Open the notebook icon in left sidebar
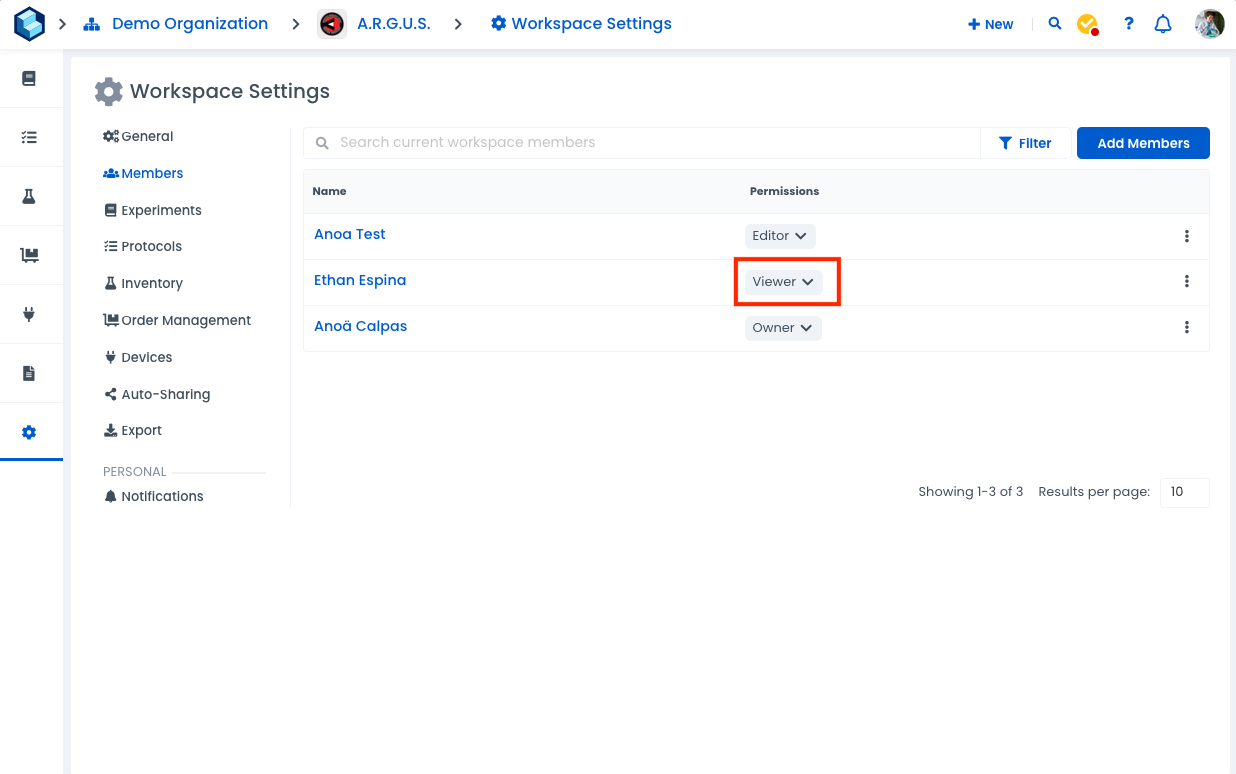Viewport: 1236px width, 774px height. pyautogui.click(x=29, y=78)
